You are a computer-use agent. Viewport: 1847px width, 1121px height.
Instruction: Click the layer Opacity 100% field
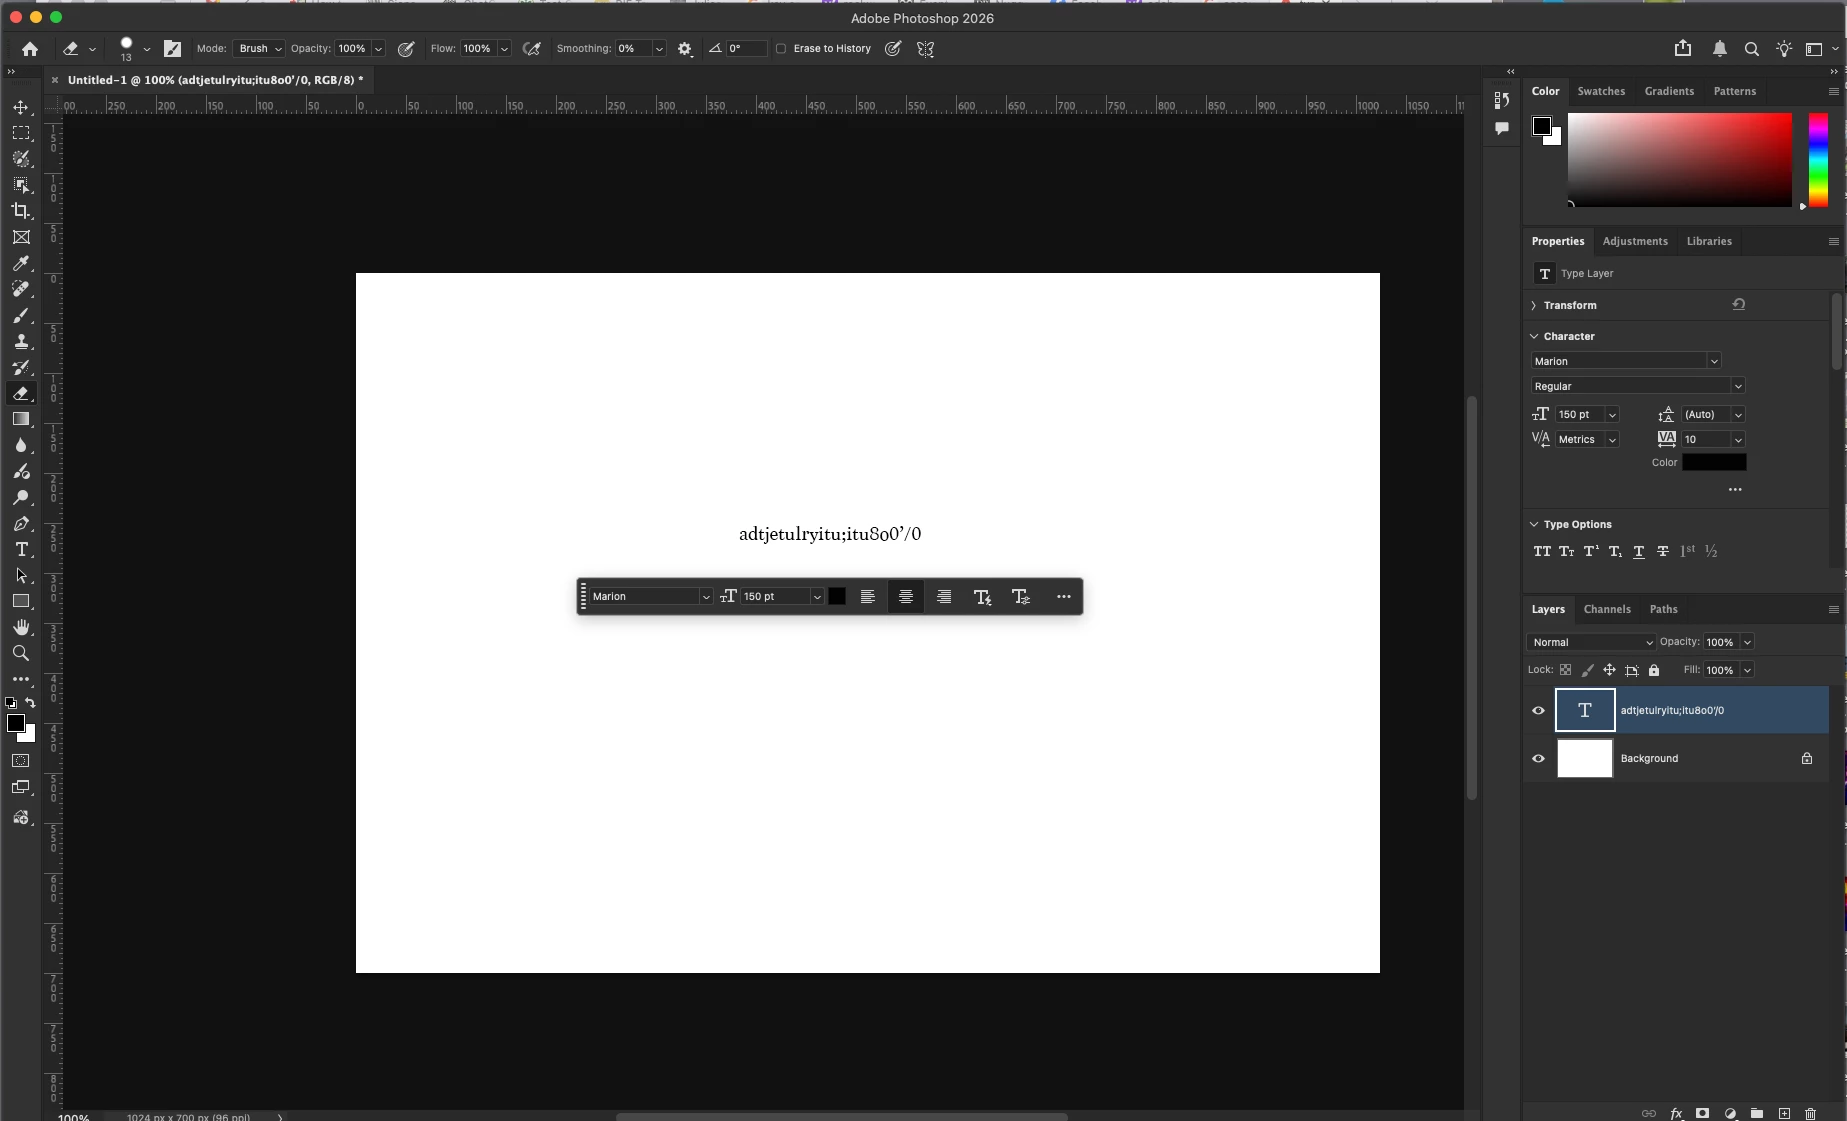[1720, 642]
